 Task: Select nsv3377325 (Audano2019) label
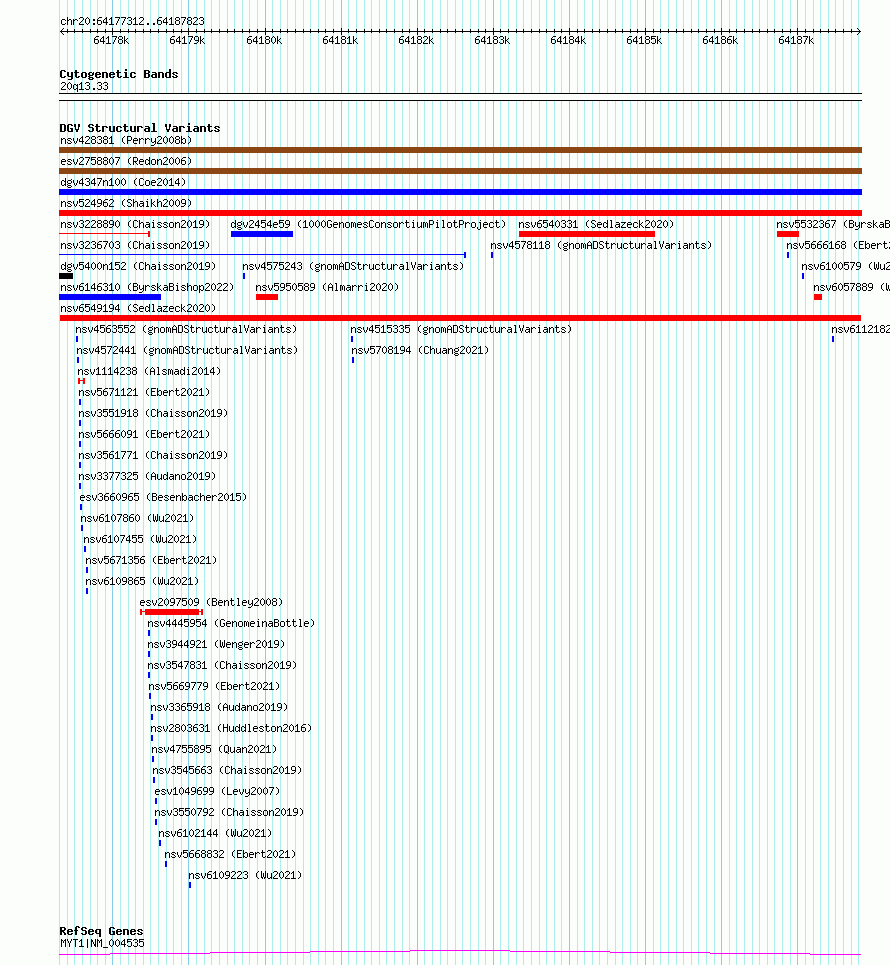click(147, 476)
